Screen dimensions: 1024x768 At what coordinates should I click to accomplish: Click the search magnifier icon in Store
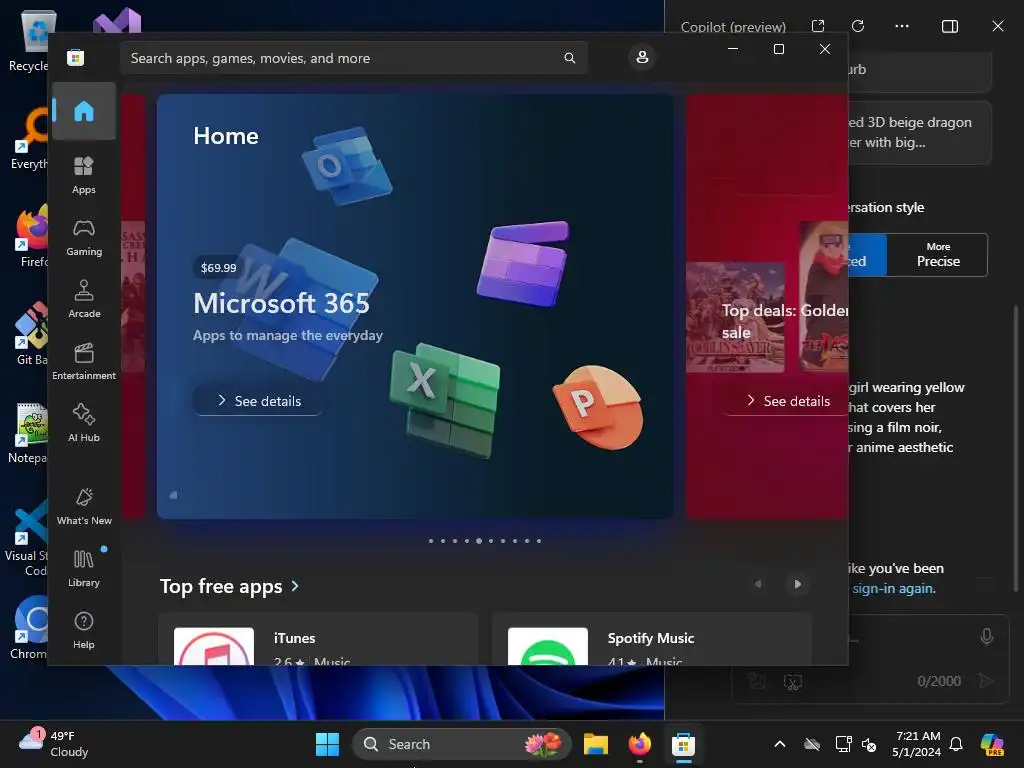[569, 57]
